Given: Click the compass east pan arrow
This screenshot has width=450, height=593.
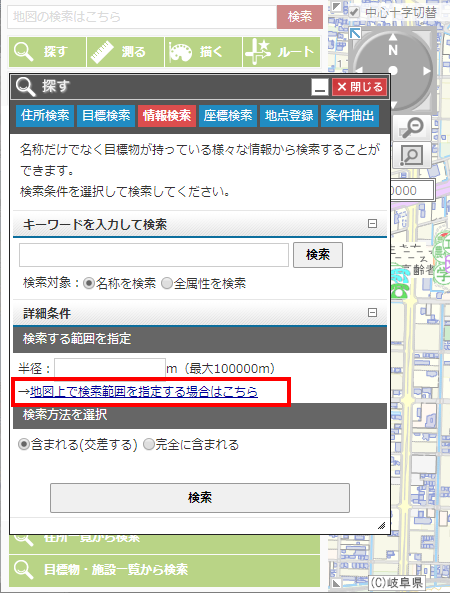Looking at the screenshot, I should (427, 70).
